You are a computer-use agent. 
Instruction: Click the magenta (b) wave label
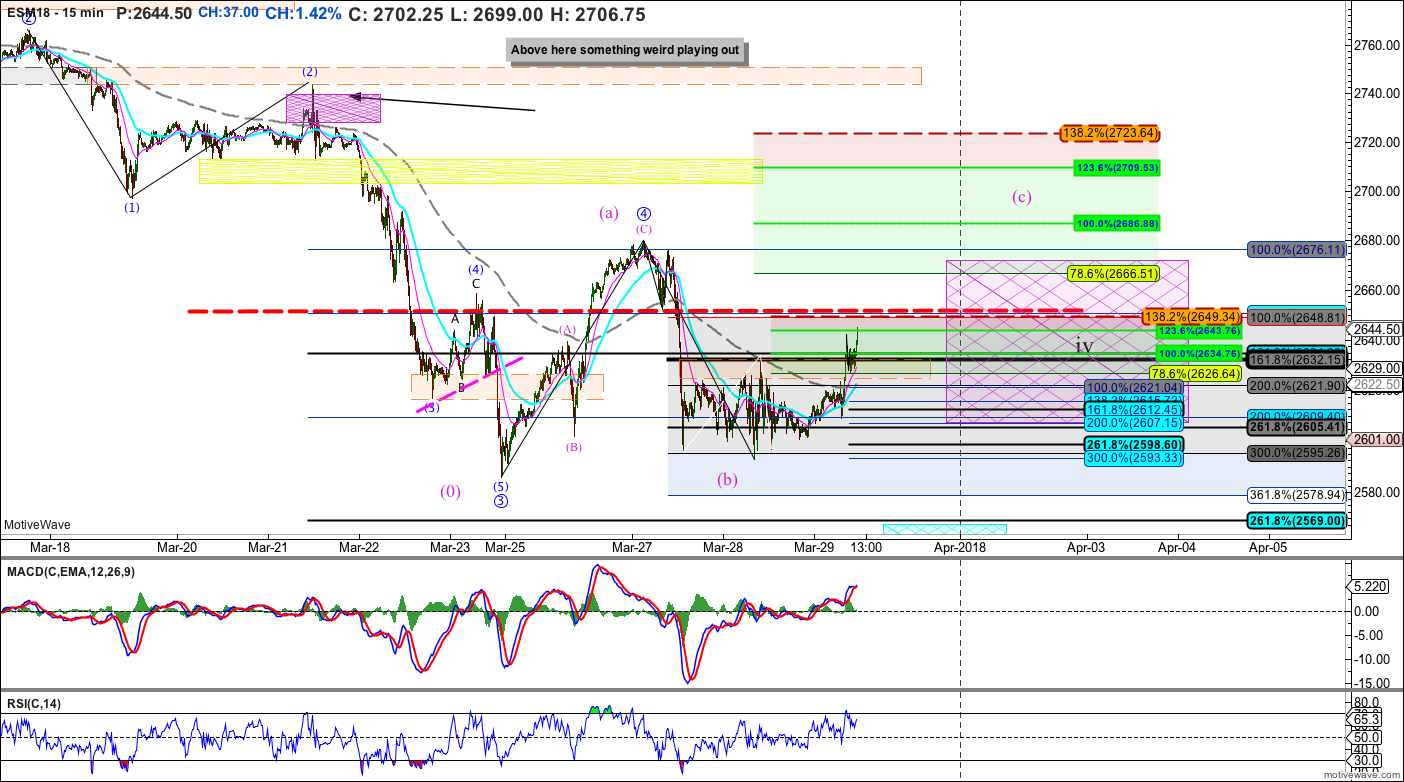point(727,479)
